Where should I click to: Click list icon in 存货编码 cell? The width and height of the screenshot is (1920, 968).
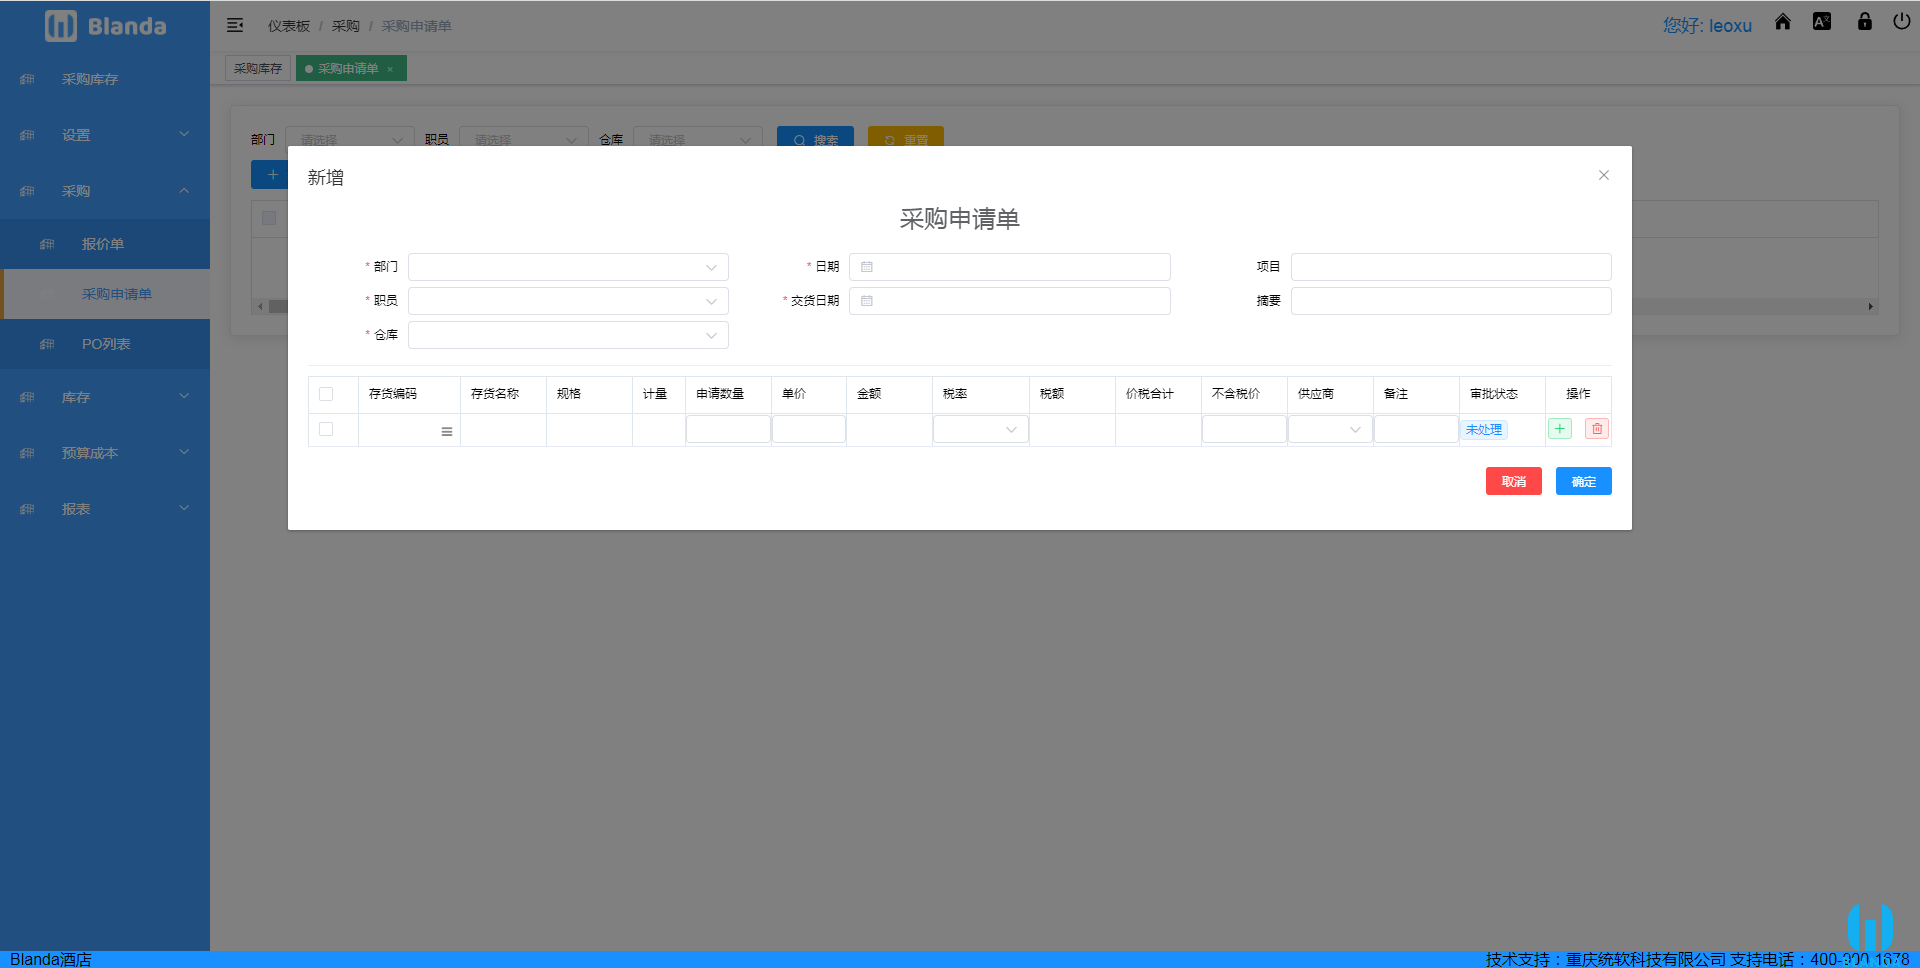[447, 431]
